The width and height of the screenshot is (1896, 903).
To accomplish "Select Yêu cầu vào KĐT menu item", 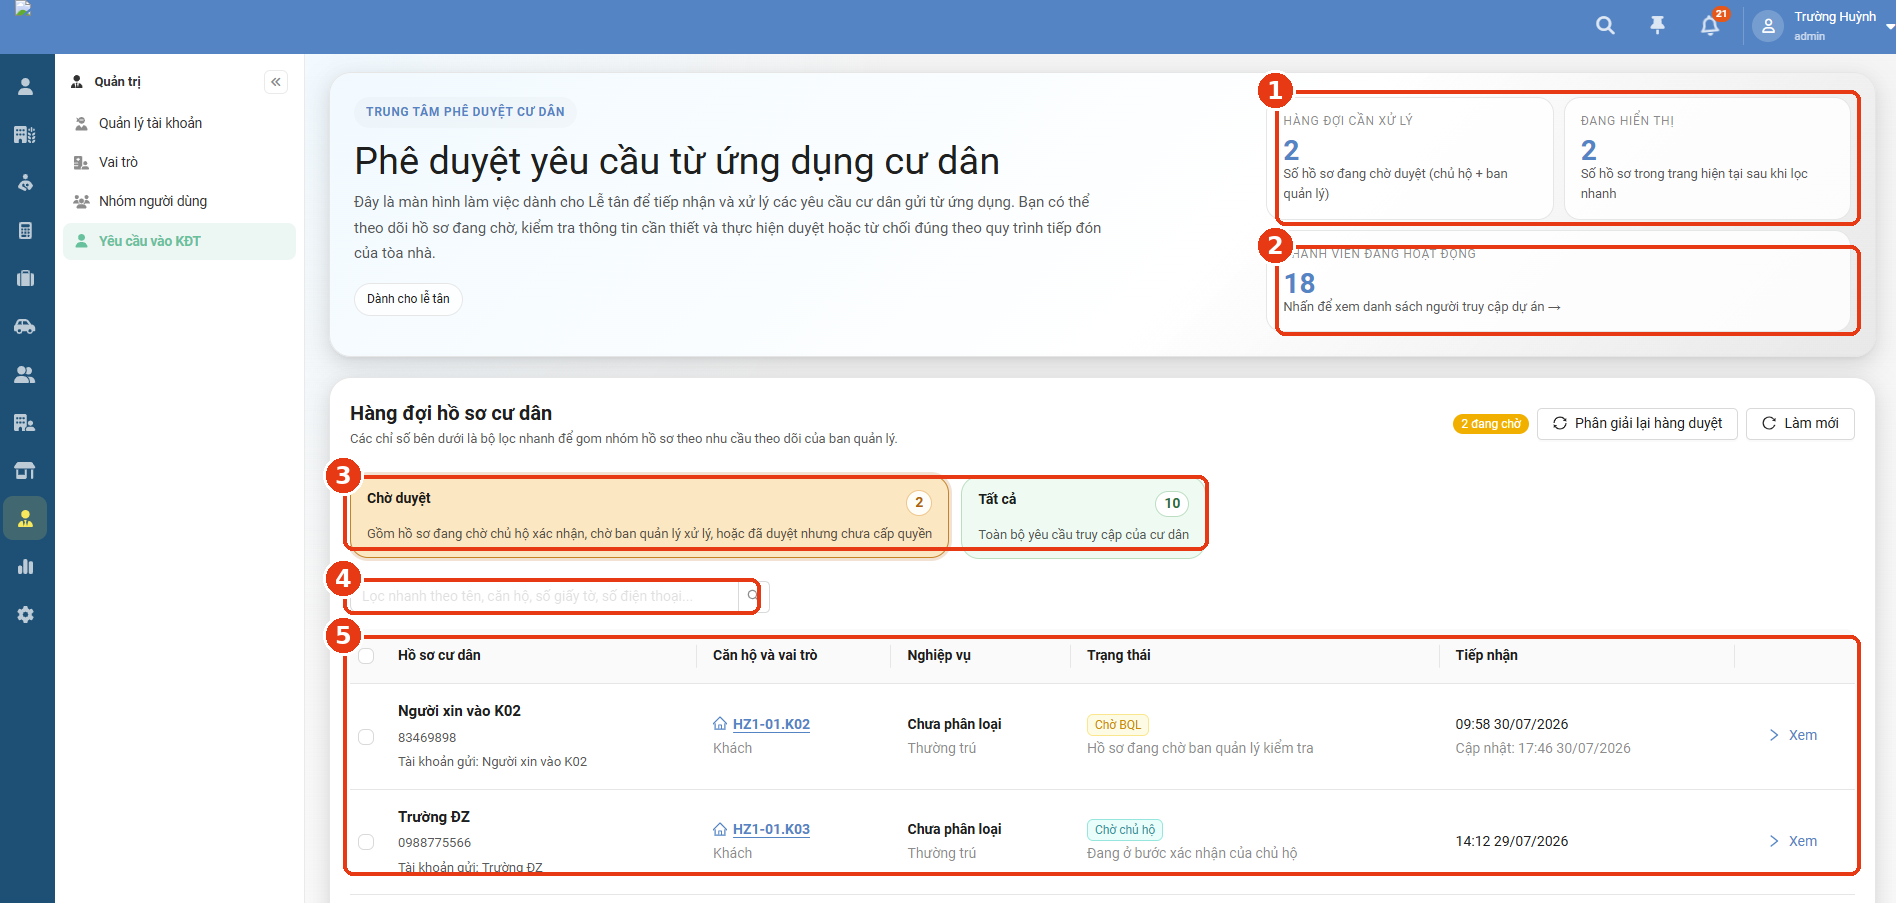I will (180, 241).
